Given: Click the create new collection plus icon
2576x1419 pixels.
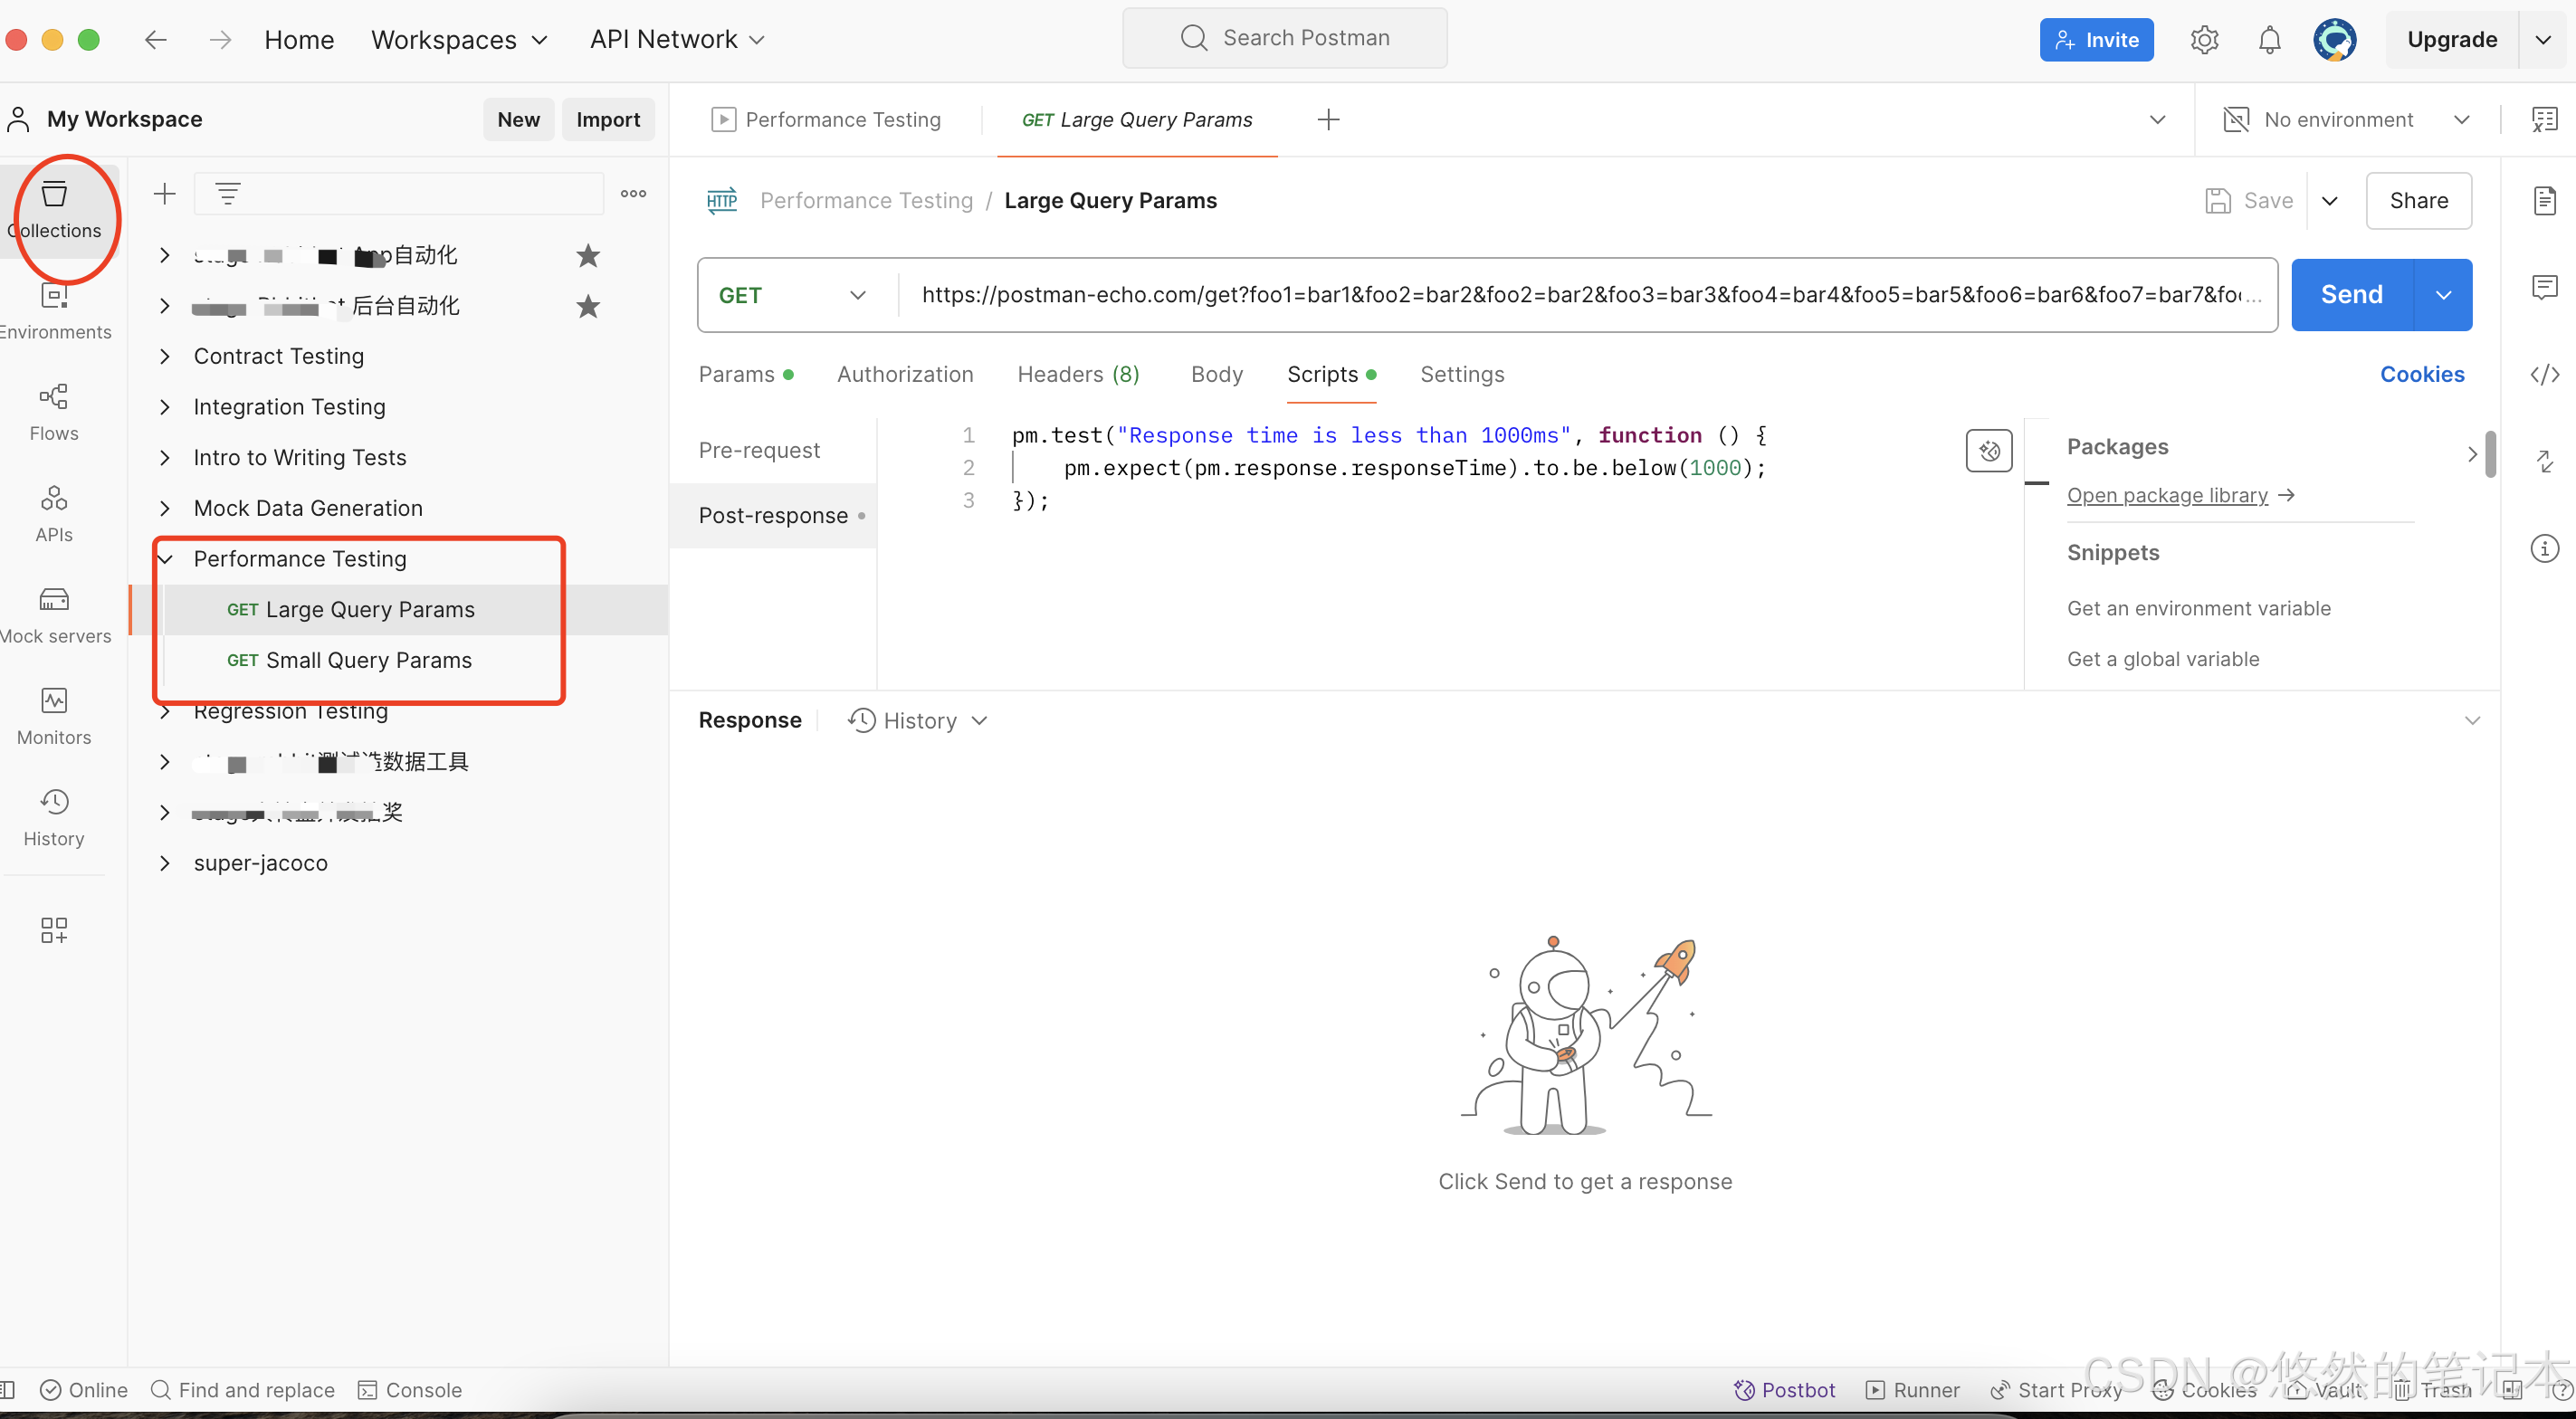Looking at the screenshot, I should pyautogui.click(x=165, y=193).
